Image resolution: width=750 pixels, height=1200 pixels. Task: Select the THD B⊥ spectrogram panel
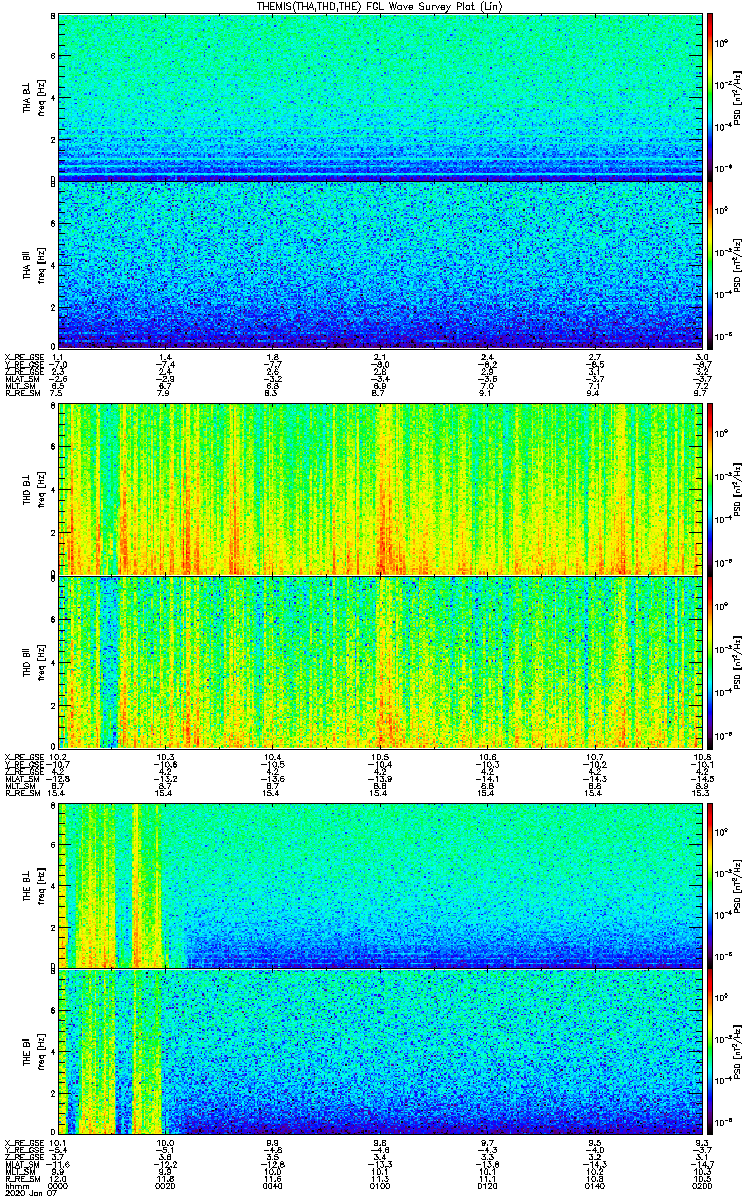[381, 489]
